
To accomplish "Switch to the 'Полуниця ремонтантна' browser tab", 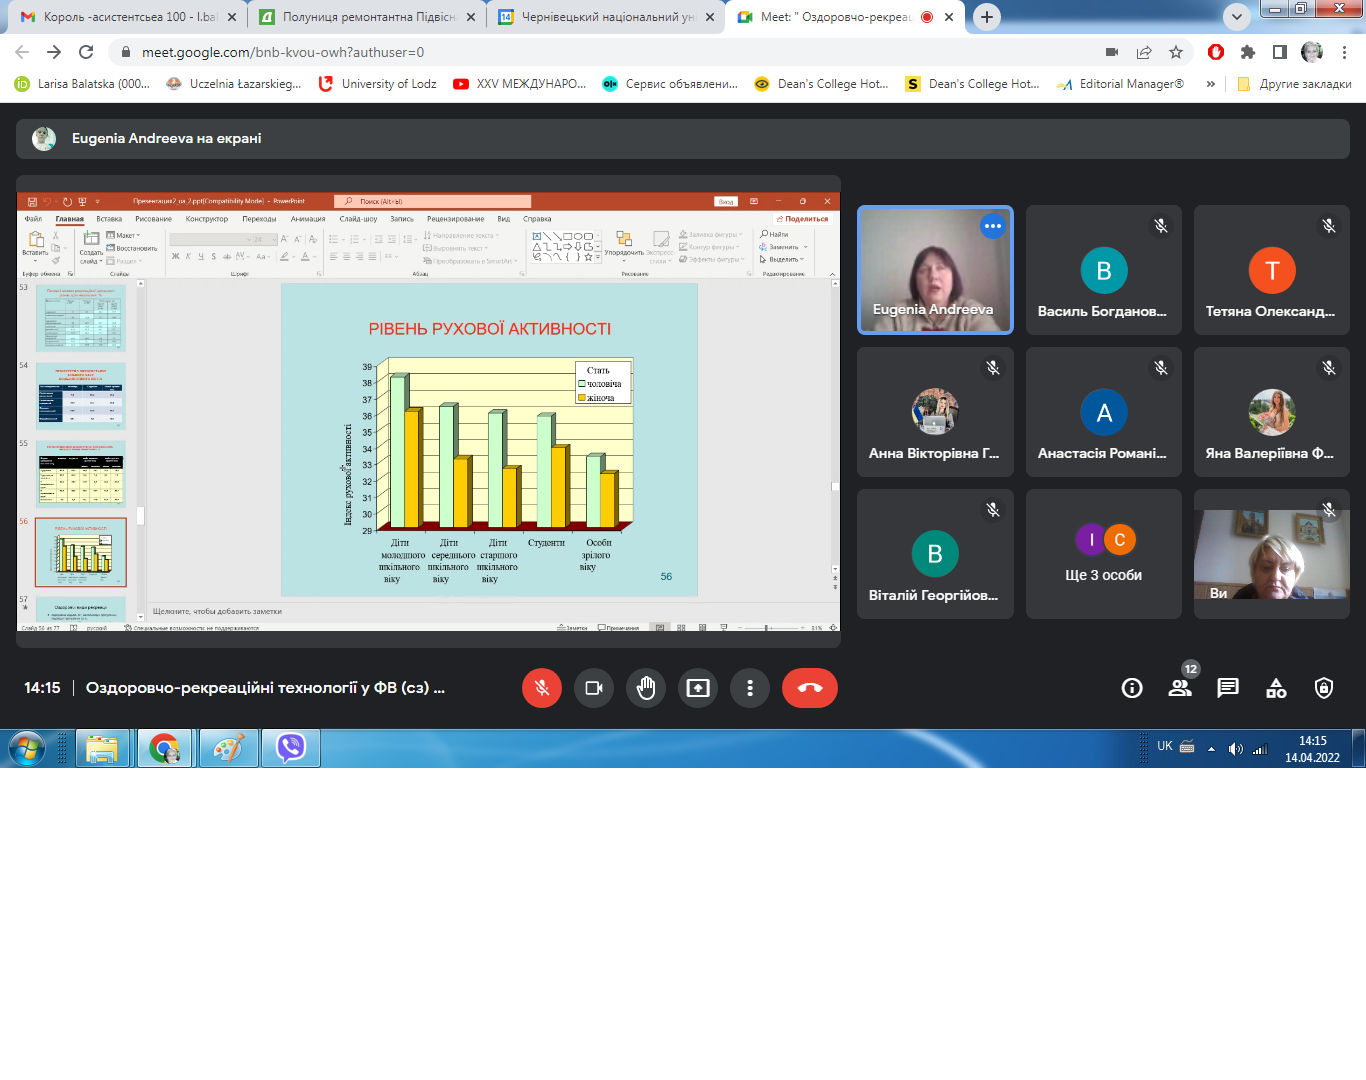I will point(367,17).
